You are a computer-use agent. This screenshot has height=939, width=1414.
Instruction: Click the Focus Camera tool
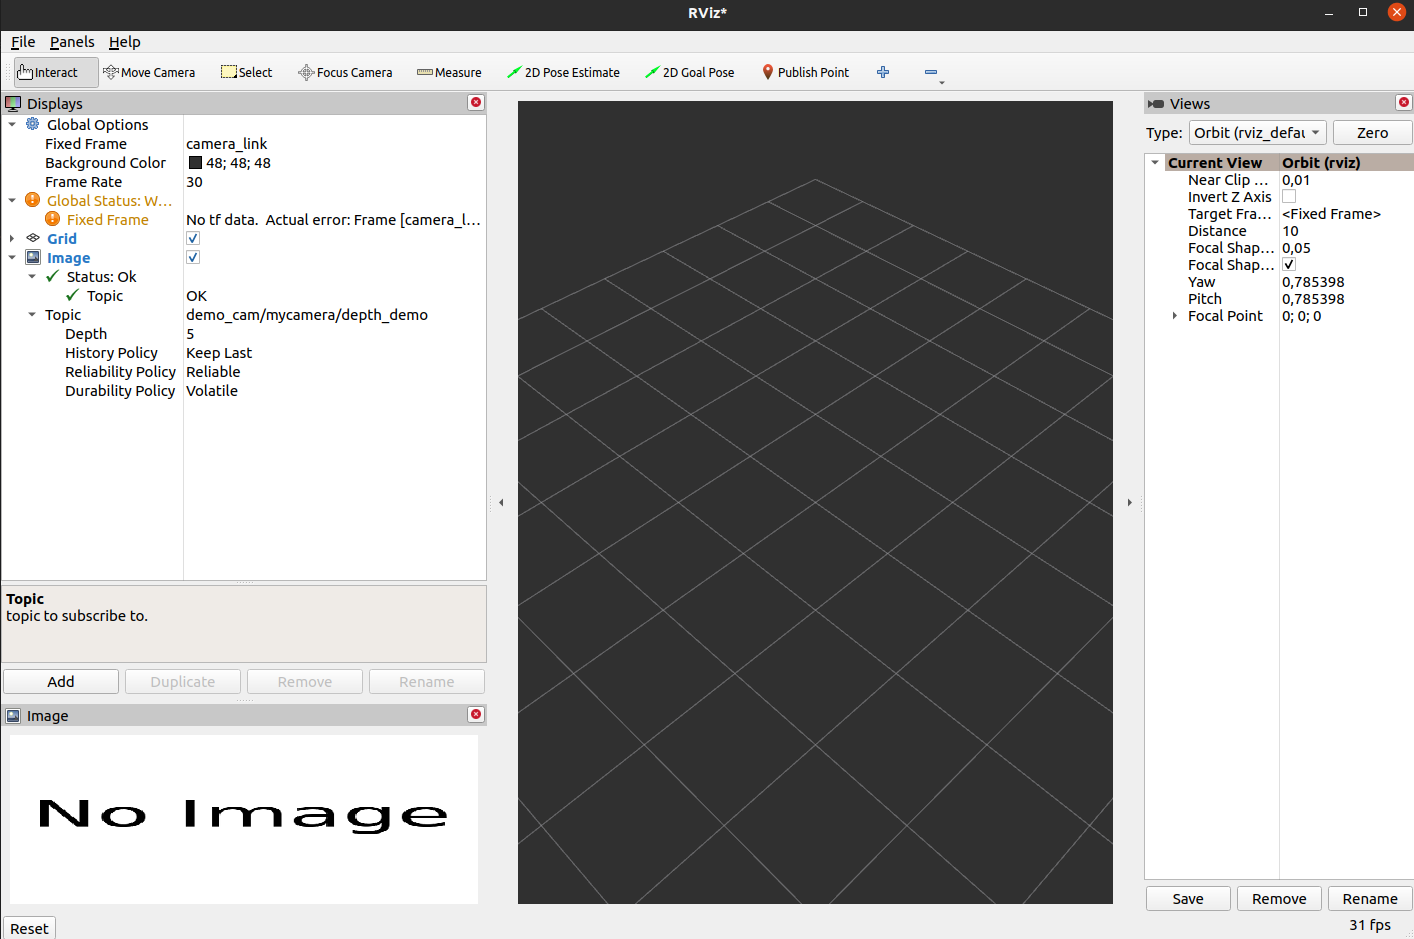click(345, 72)
